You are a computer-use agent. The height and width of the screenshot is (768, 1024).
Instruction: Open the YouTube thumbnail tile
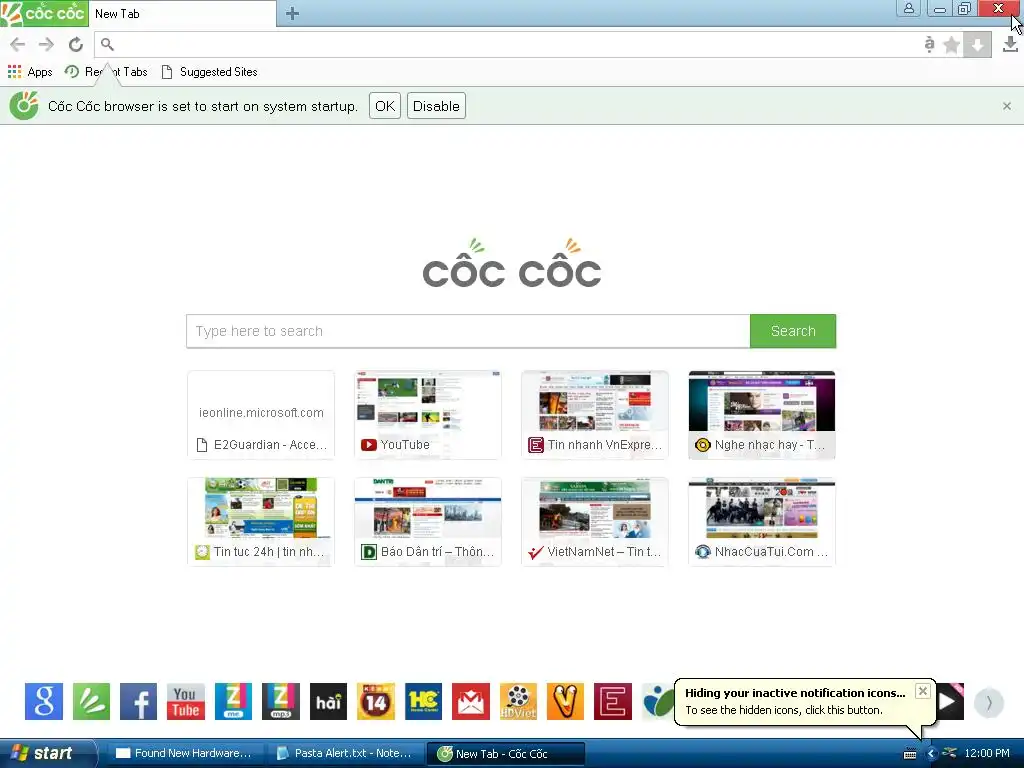coord(428,415)
